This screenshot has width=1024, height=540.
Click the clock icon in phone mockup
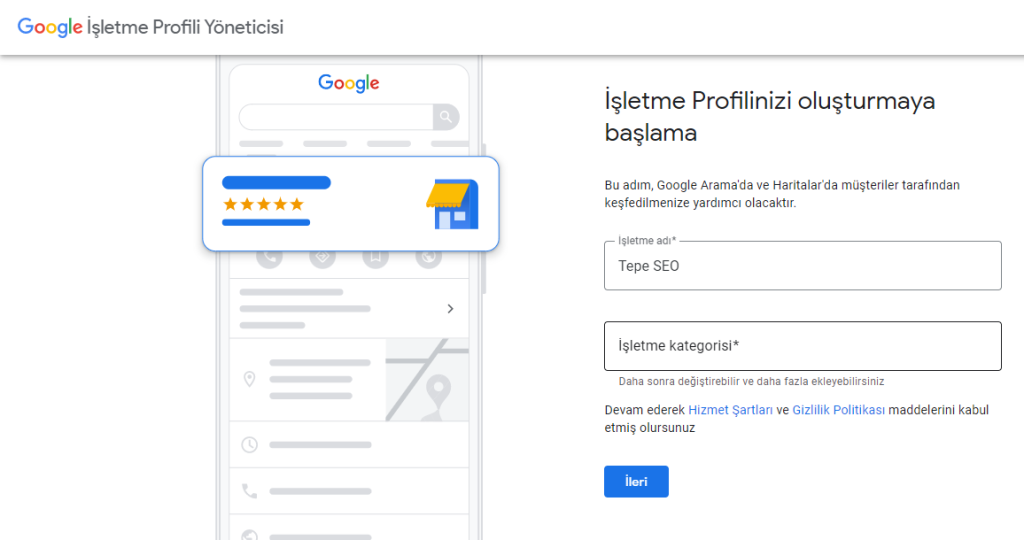[249, 445]
